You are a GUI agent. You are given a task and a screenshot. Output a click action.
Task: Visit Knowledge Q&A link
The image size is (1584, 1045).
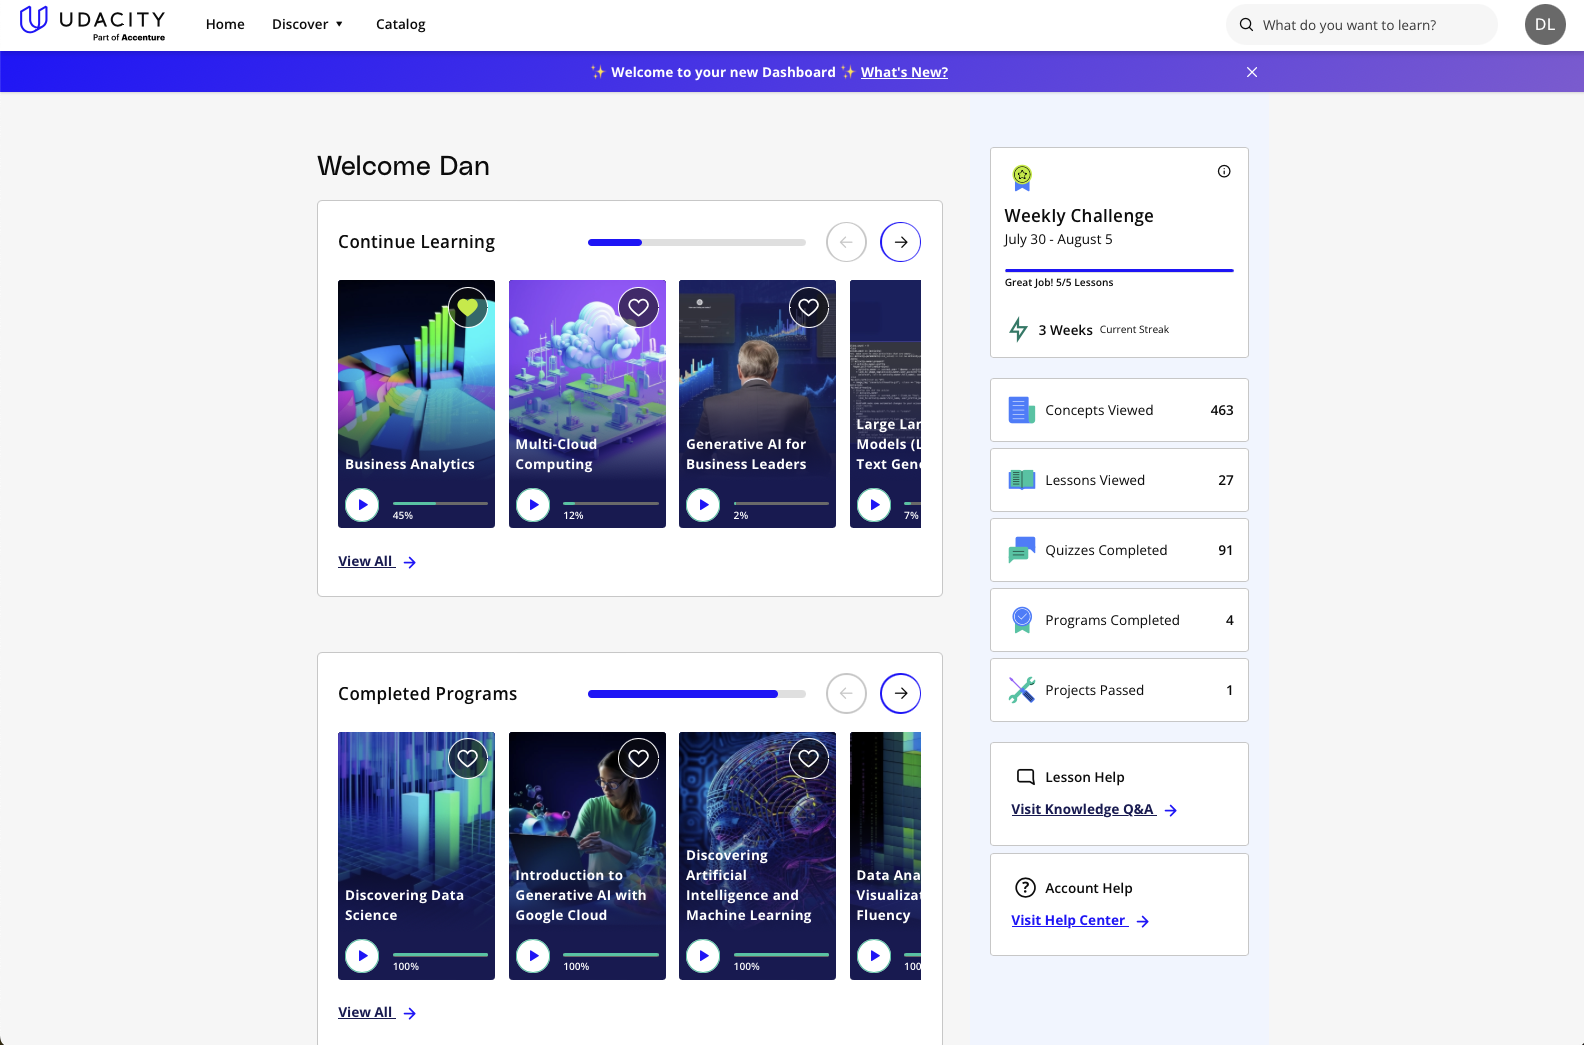(x=1094, y=809)
